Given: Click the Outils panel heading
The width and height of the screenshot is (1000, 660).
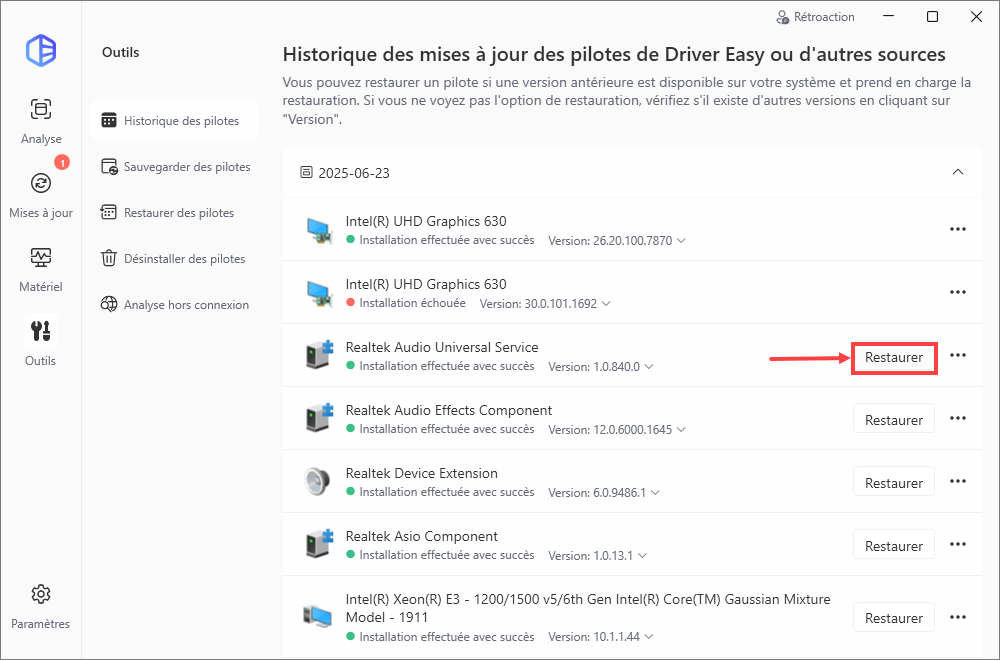Looking at the screenshot, I should pyautogui.click(x=121, y=52).
